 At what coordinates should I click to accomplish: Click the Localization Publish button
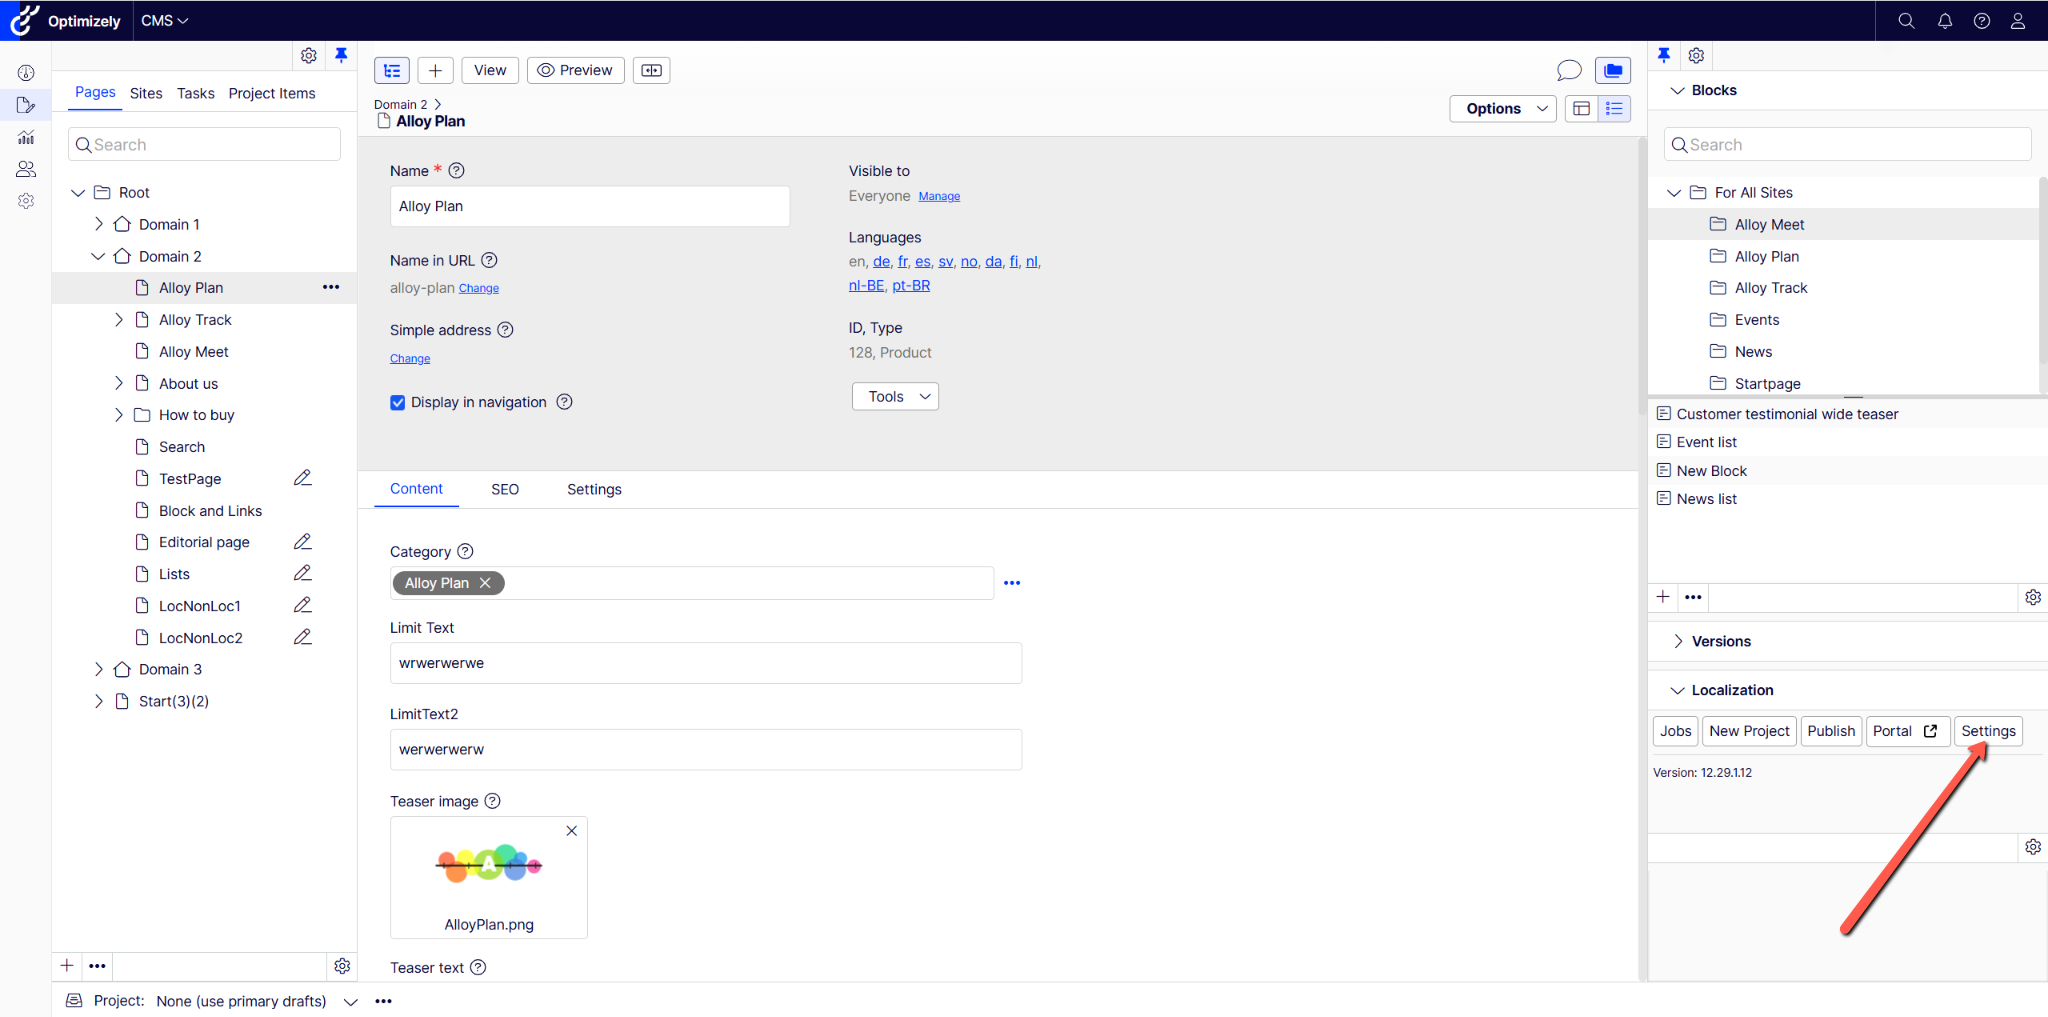pos(1831,731)
